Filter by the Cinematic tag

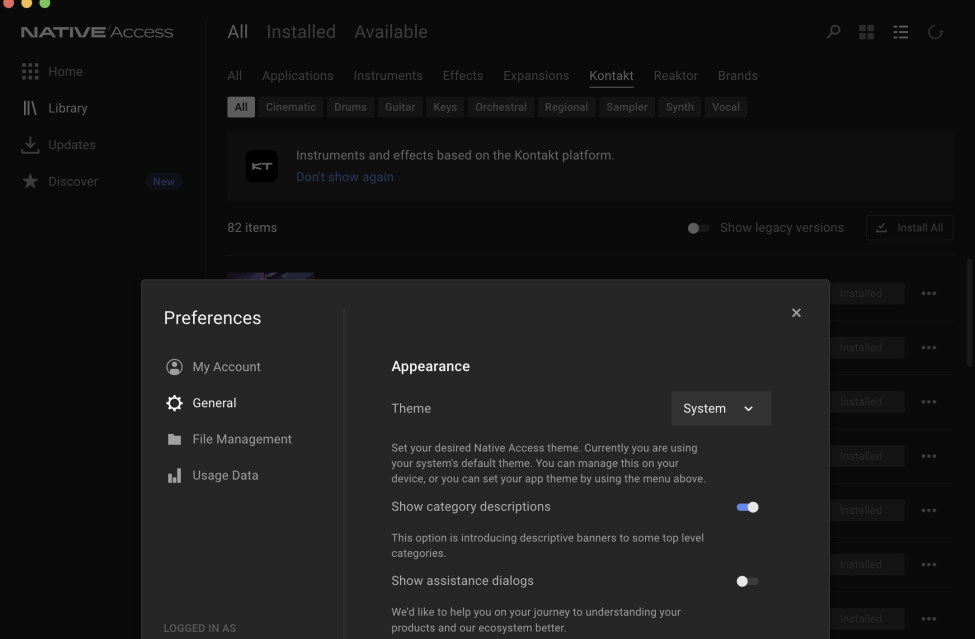coord(290,107)
